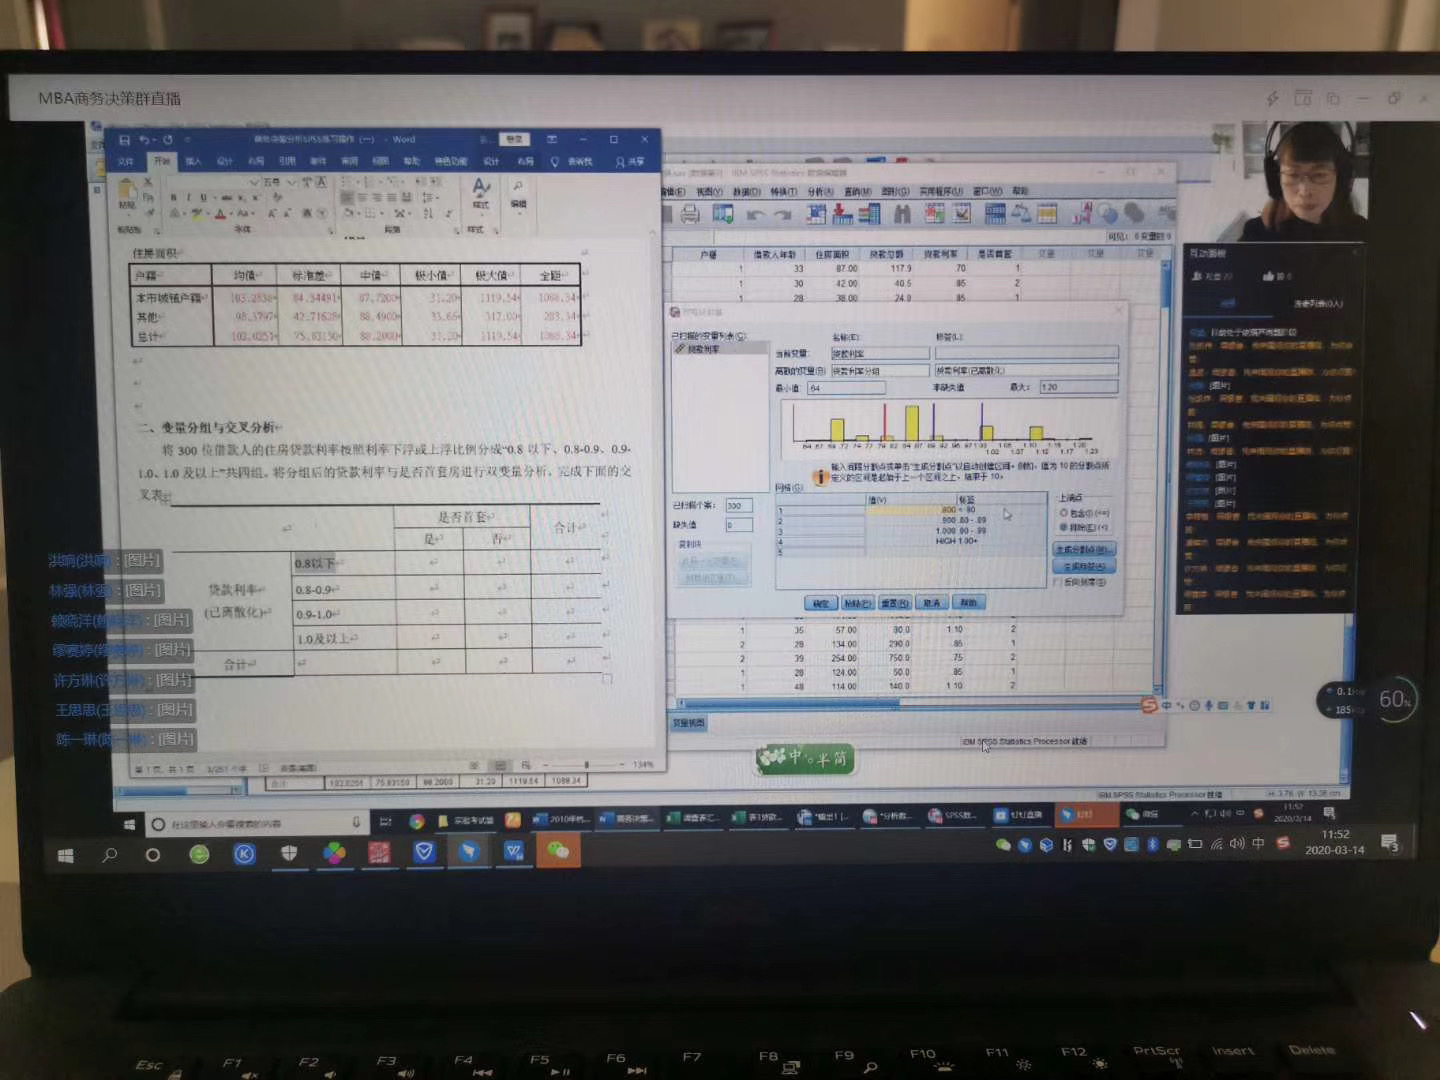Click the SPSS redo arrow icon

(783, 214)
